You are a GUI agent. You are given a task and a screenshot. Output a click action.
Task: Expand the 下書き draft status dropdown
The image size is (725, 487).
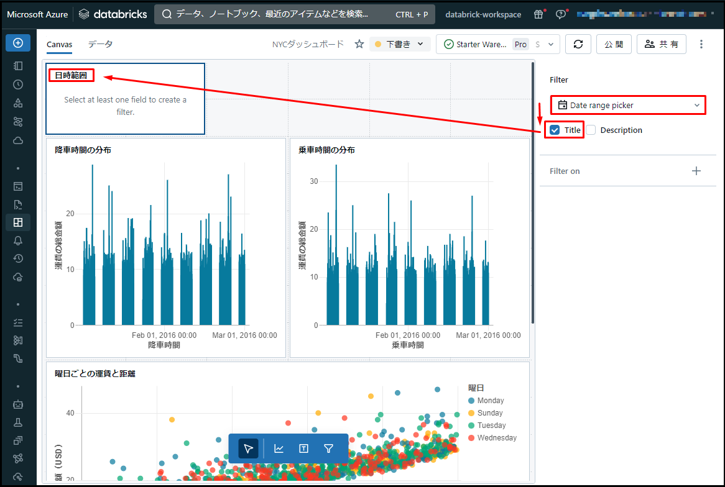click(400, 44)
